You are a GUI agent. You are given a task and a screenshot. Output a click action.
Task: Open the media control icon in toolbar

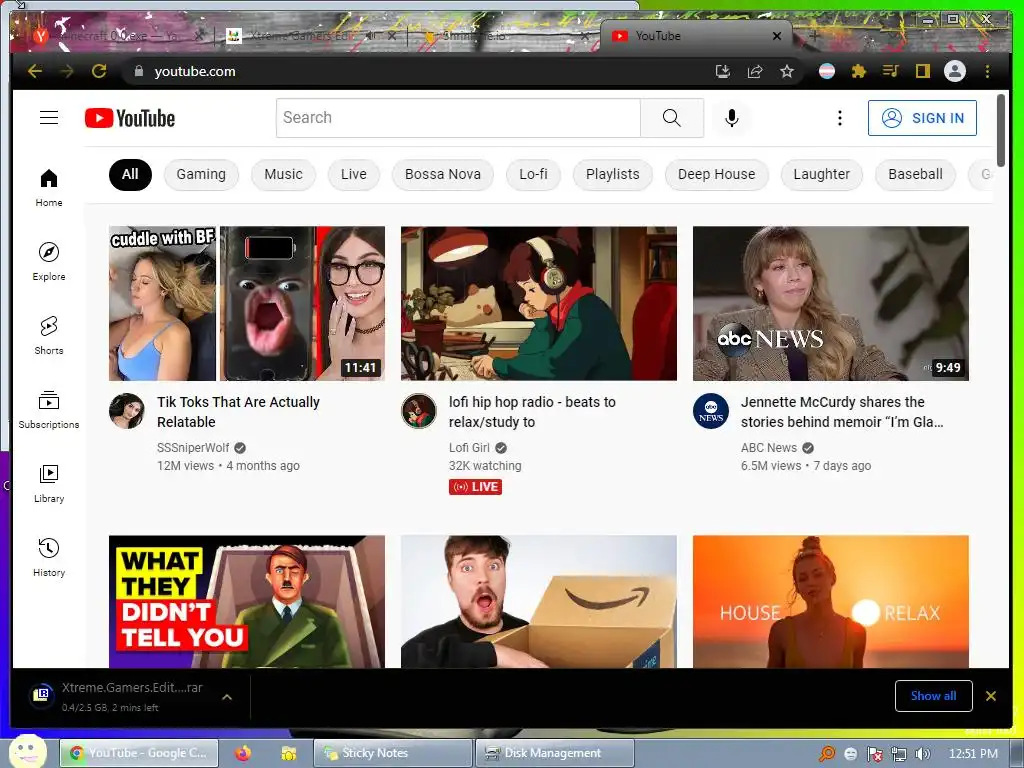tap(891, 71)
